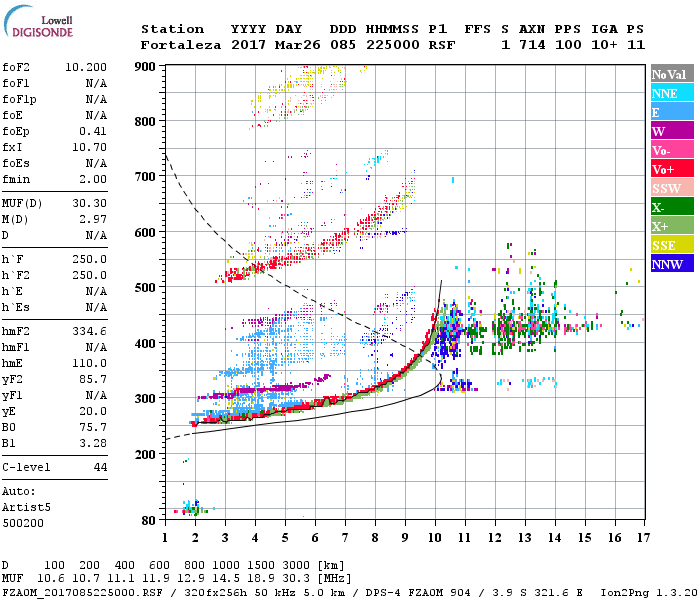The width and height of the screenshot is (700, 600).
Task: Select the SSE yellow legend swatch
Action: (x=672, y=245)
